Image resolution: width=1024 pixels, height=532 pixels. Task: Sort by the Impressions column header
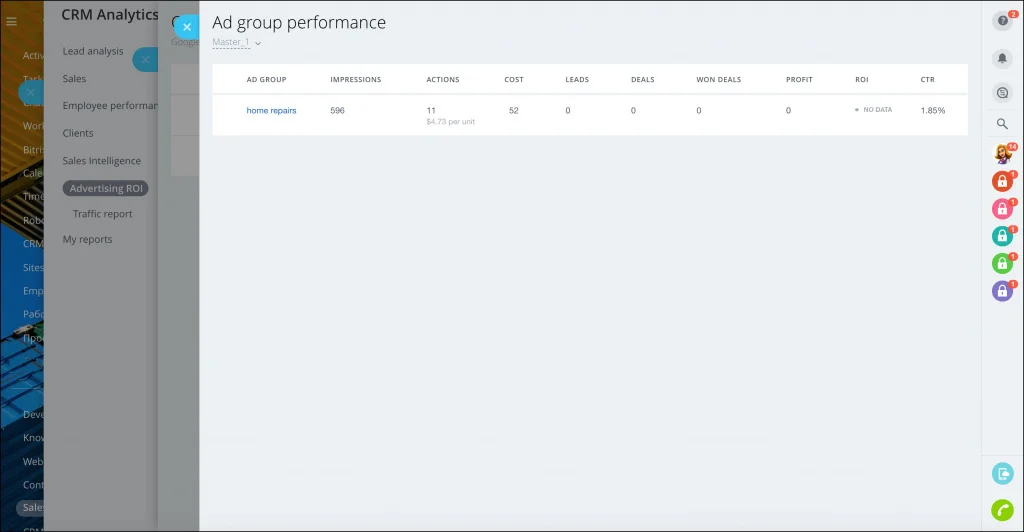(355, 80)
